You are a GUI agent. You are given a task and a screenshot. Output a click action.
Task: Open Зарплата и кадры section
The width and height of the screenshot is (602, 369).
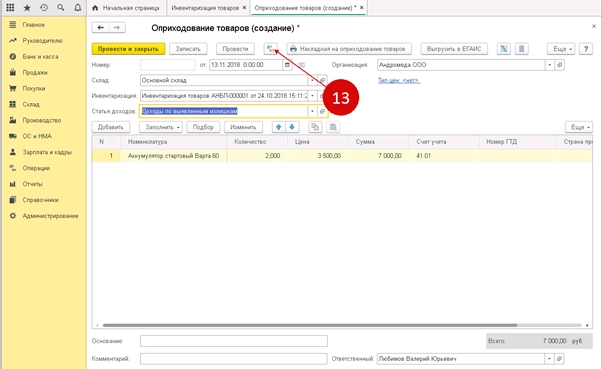pyautogui.click(x=47, y=152)
